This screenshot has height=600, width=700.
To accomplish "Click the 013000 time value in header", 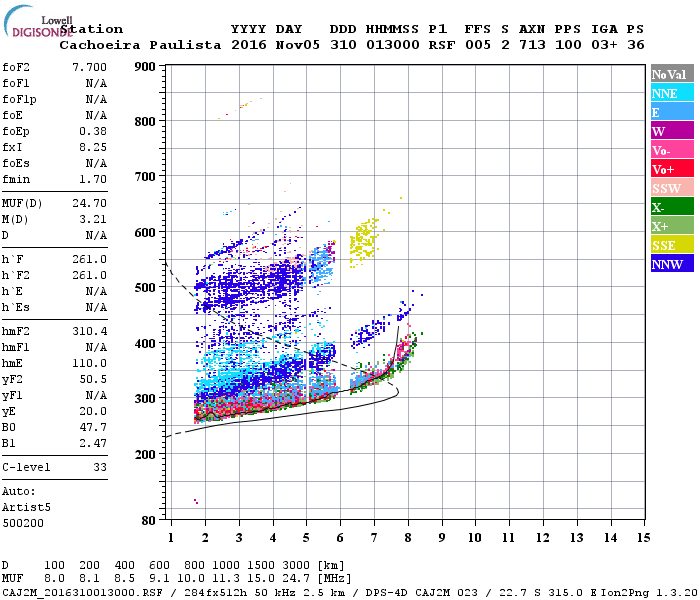I will pyautogui.click(x=392, y=45).
